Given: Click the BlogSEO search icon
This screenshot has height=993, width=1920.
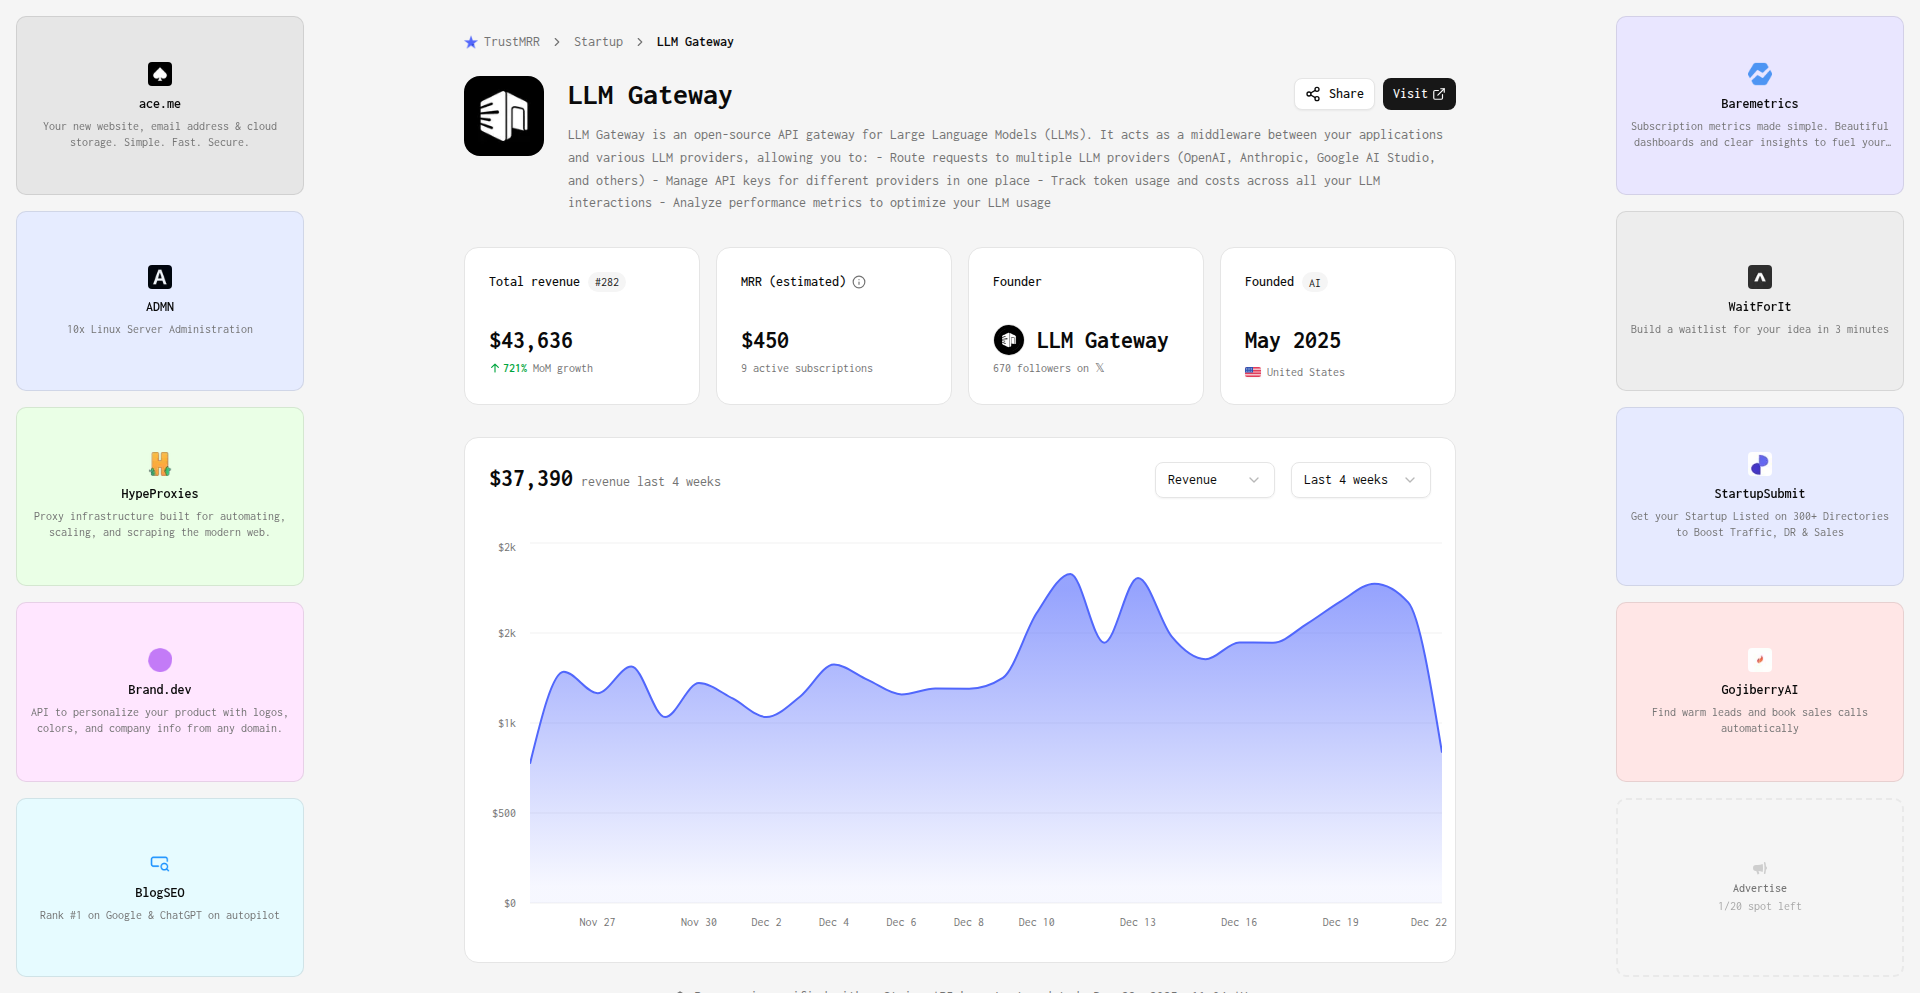Looking at the screenshot, I should pyautogui.click(x=160, y=863).
